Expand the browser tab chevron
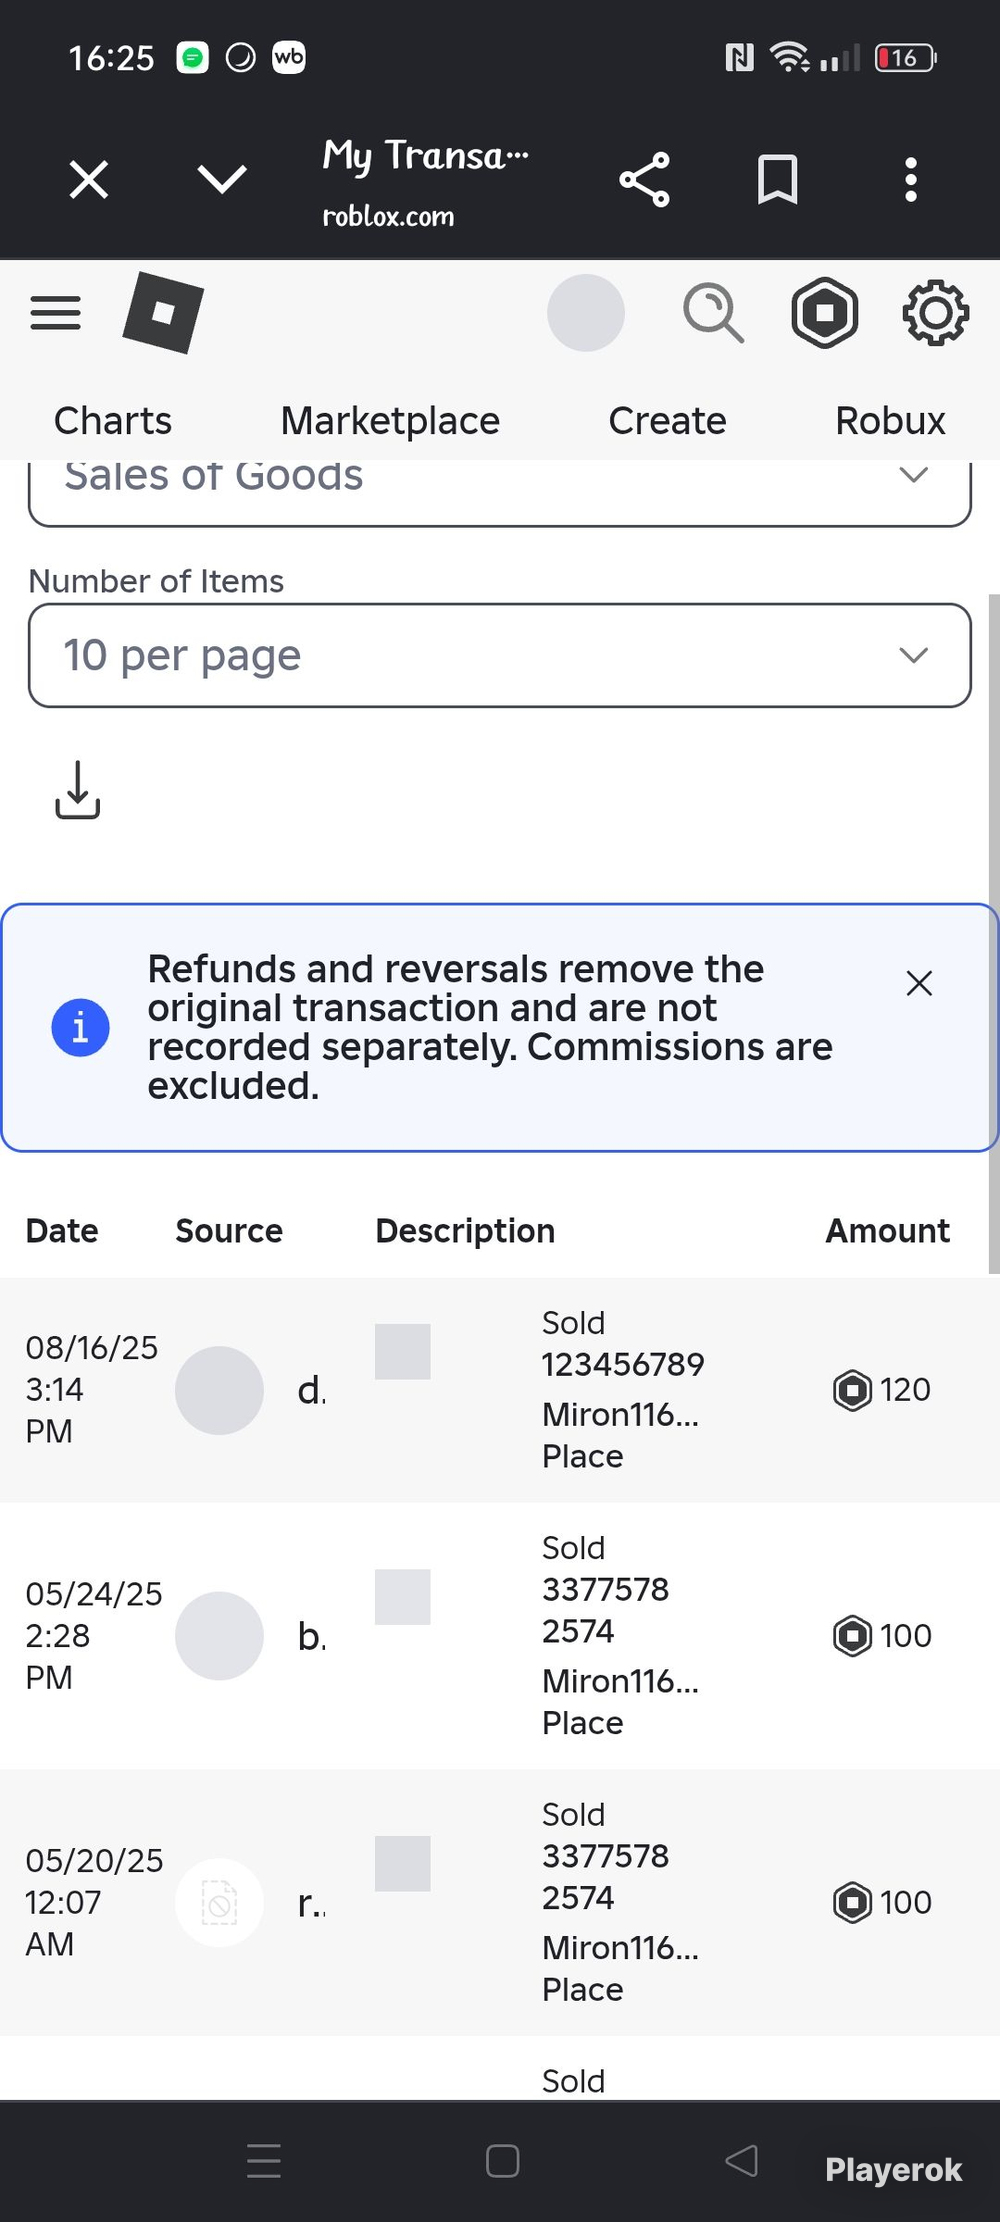Viewport: 1000px width, 2222px height. coord(222,180)
